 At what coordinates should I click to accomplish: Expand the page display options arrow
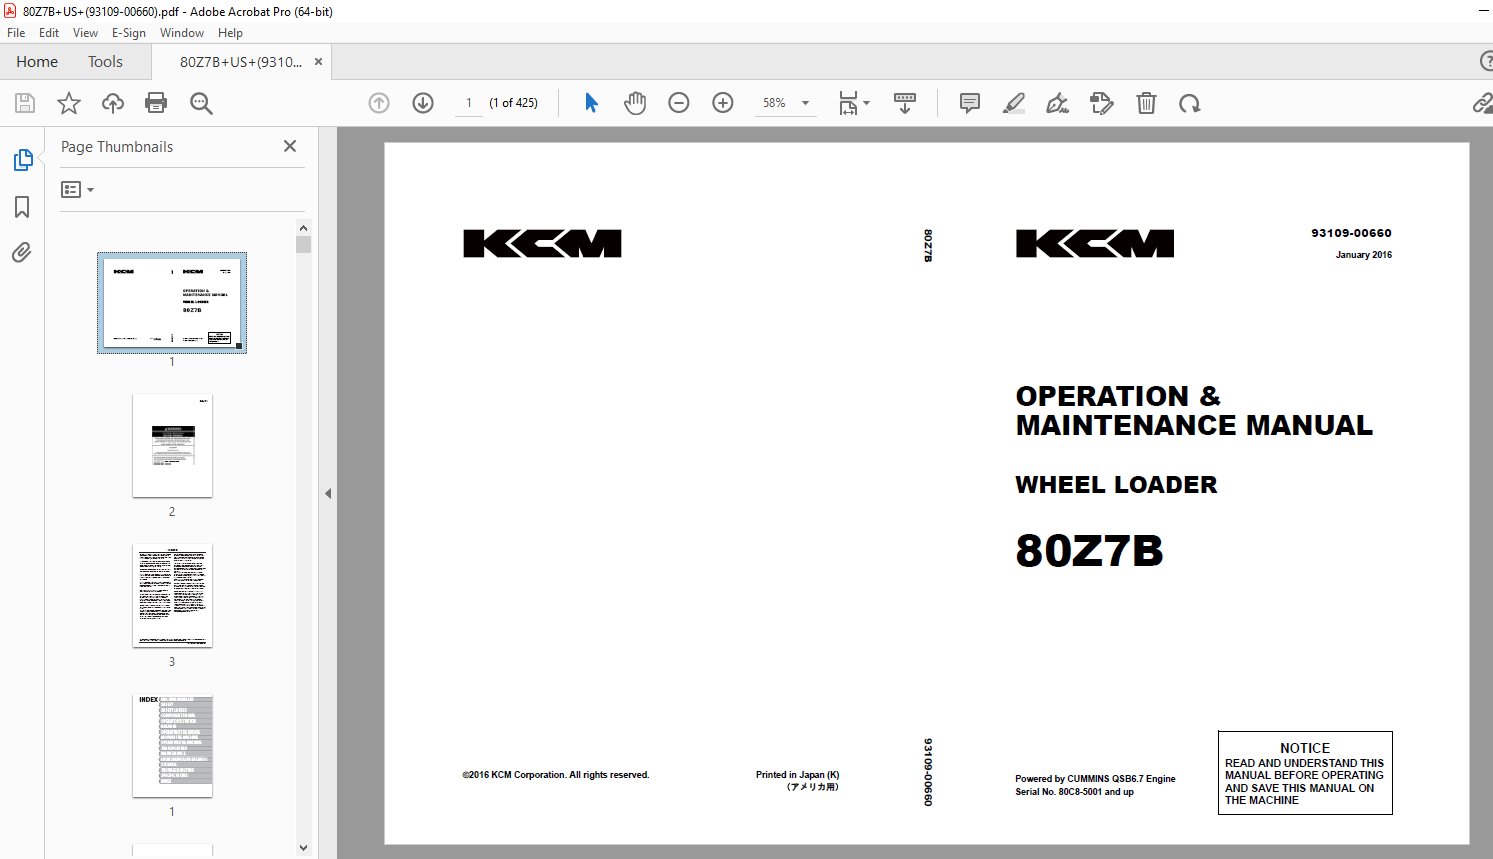coord(867,103)
